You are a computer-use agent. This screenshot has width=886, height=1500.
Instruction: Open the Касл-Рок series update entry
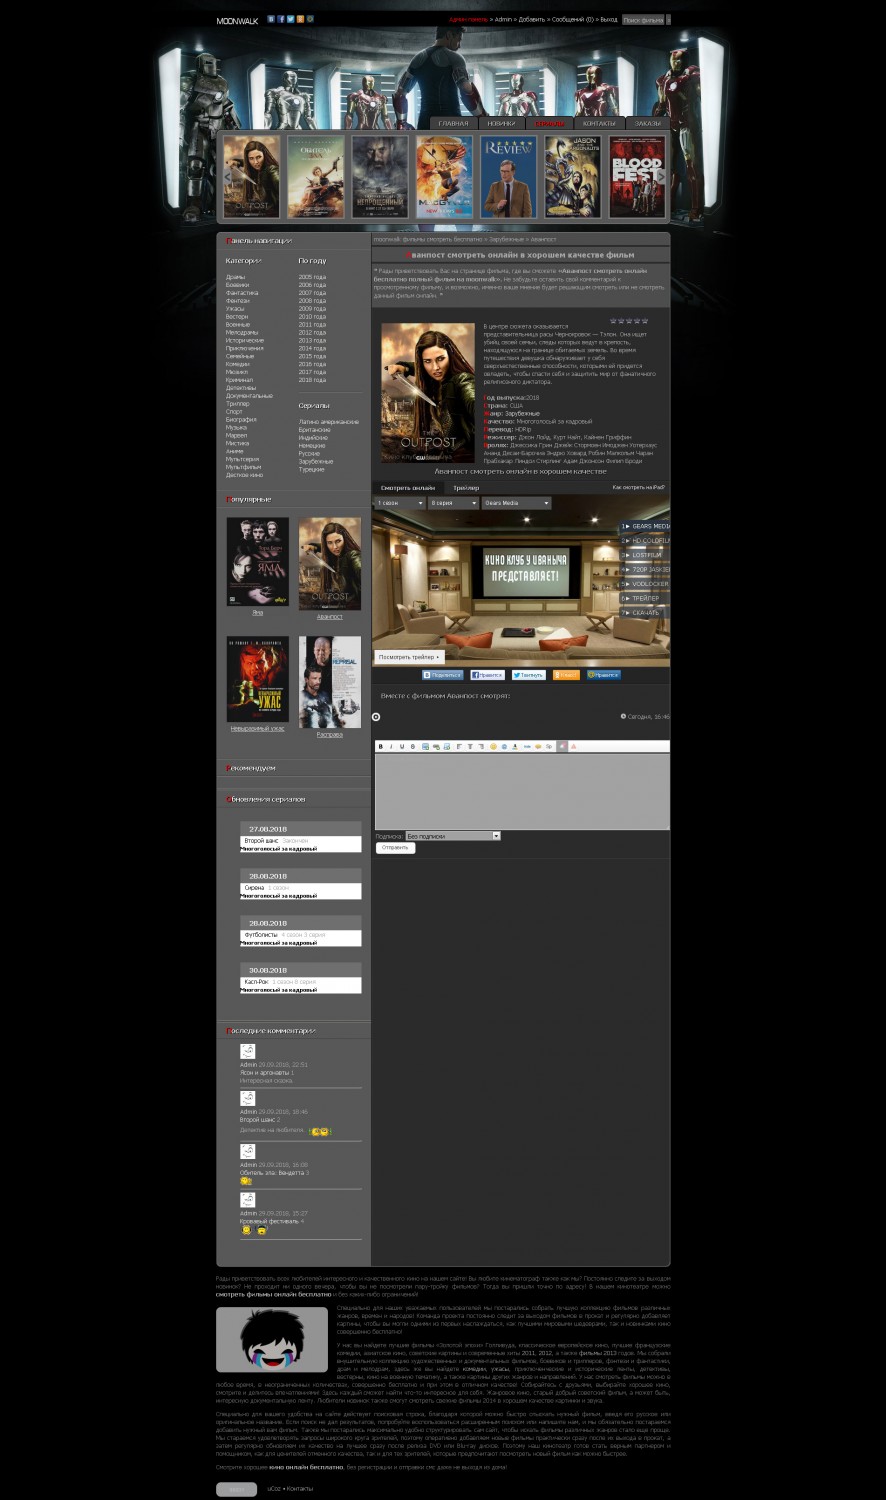(x=257, y=982)
